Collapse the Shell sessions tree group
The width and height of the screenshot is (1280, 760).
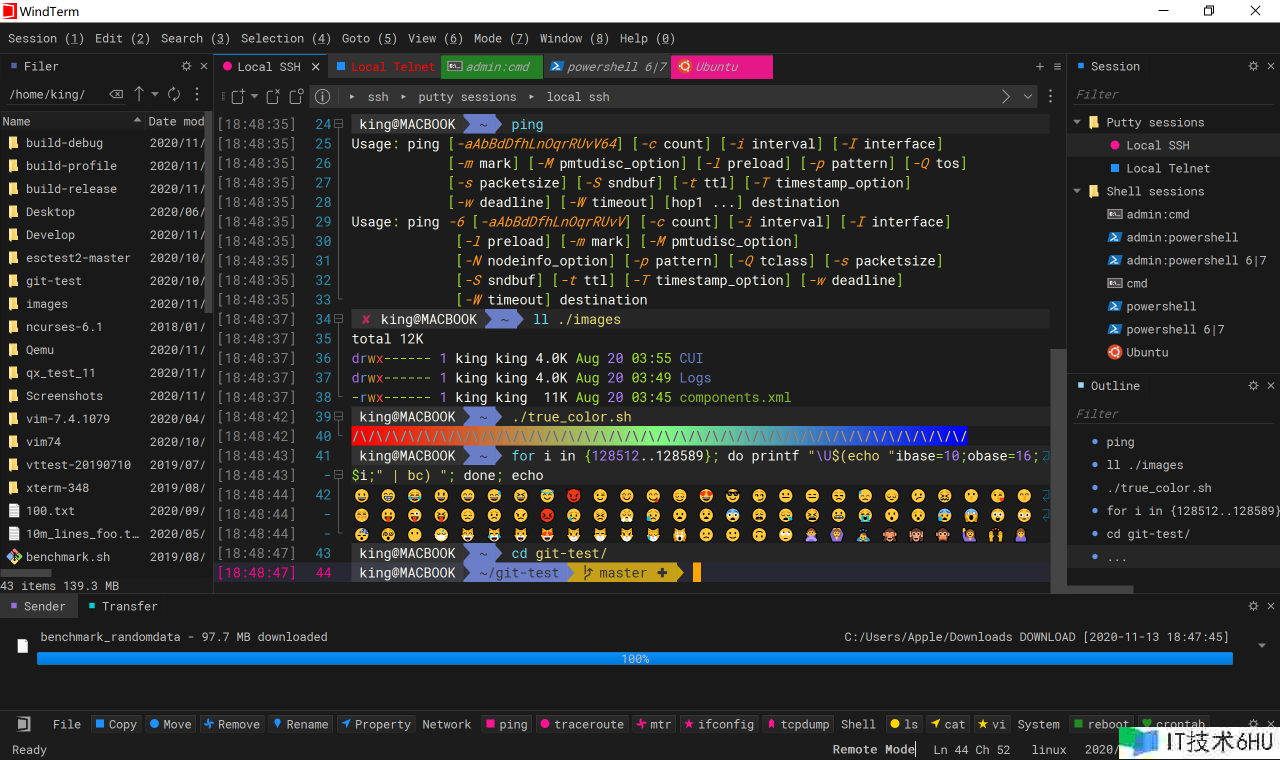pos(1078,191)
